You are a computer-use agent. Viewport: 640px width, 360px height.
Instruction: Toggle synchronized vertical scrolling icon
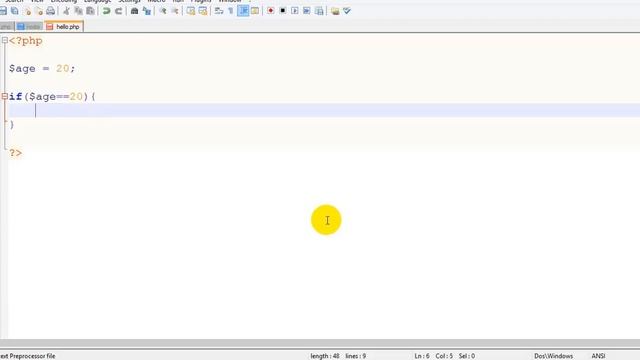click(x=191, y=11)
